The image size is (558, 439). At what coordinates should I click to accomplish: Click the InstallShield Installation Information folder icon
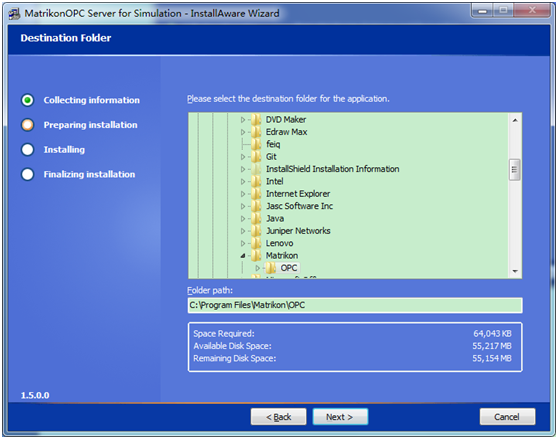click(x=256, y=169)
